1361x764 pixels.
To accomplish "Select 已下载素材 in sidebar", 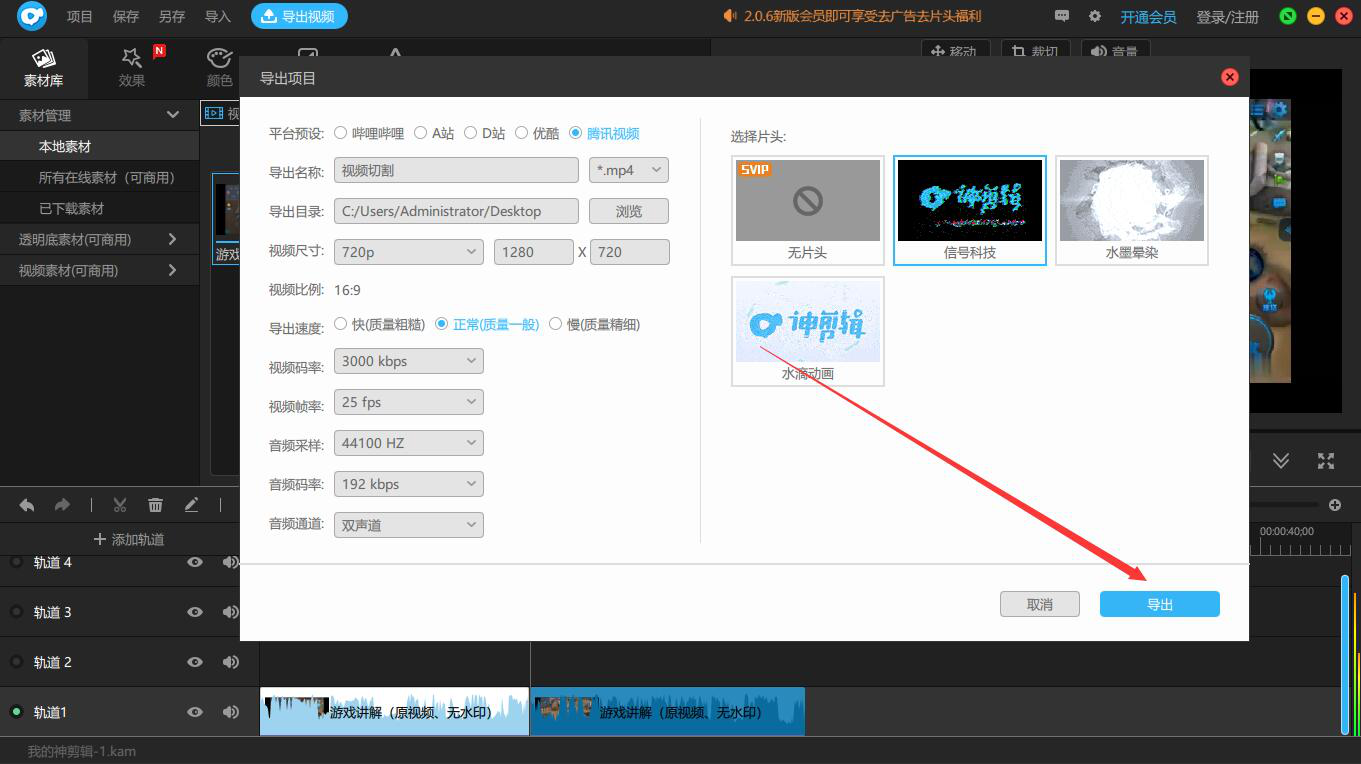I will tap(100, 208).
